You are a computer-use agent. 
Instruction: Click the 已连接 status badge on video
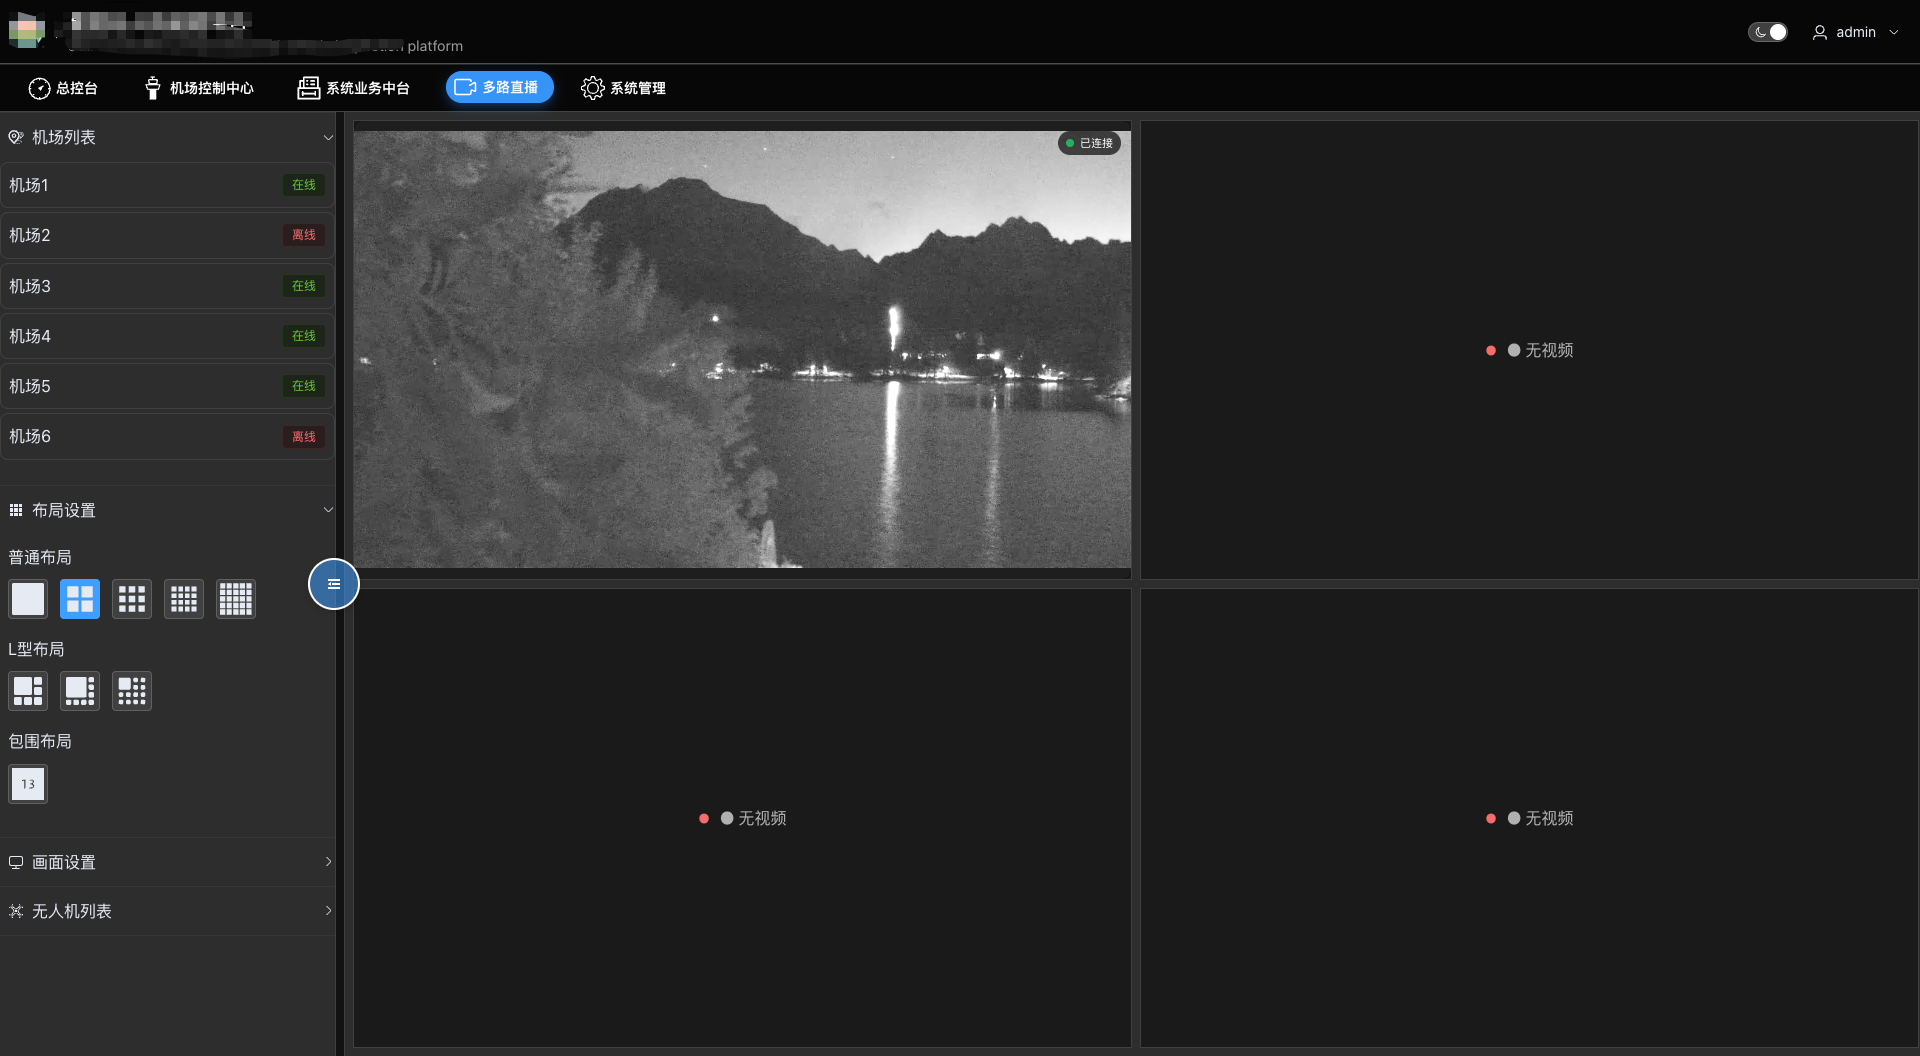tap(1089, 143)
